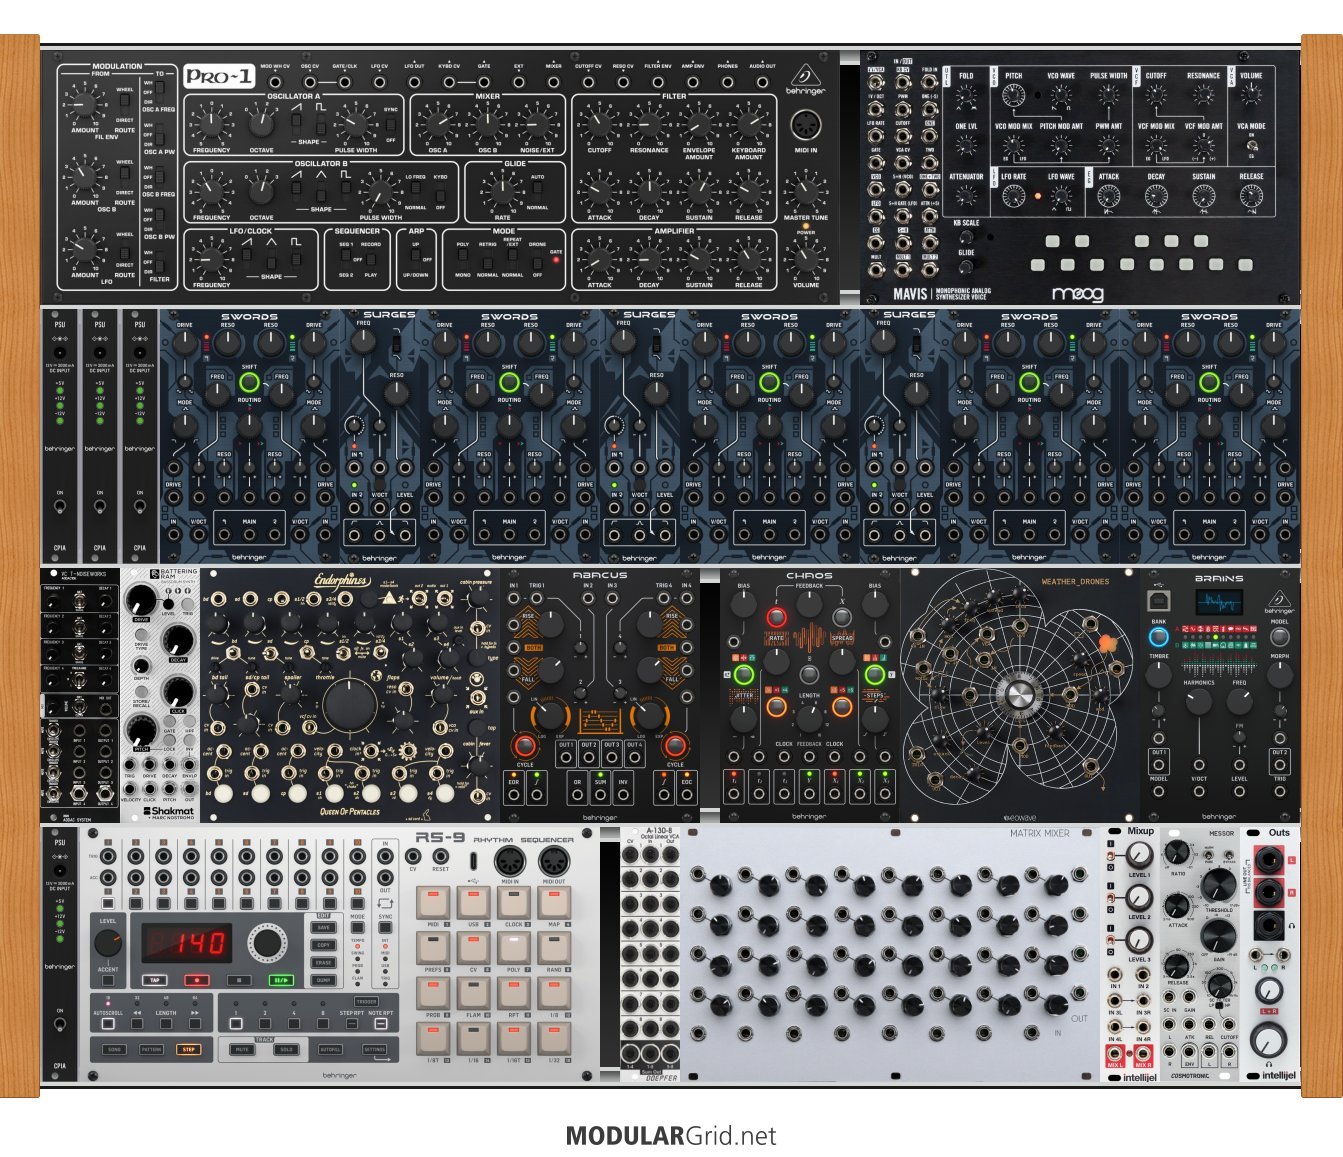
Task: Click the Brains waveform display
Action: pyautogui.click(x=1219, y=603)
